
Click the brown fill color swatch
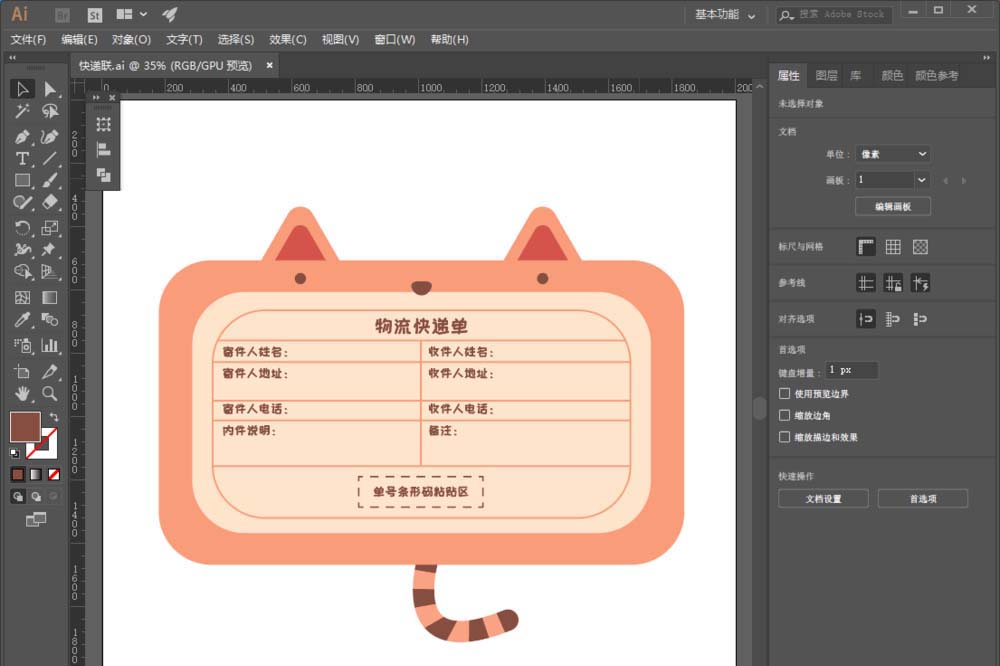pyautogui.click(x=25, y=427)
